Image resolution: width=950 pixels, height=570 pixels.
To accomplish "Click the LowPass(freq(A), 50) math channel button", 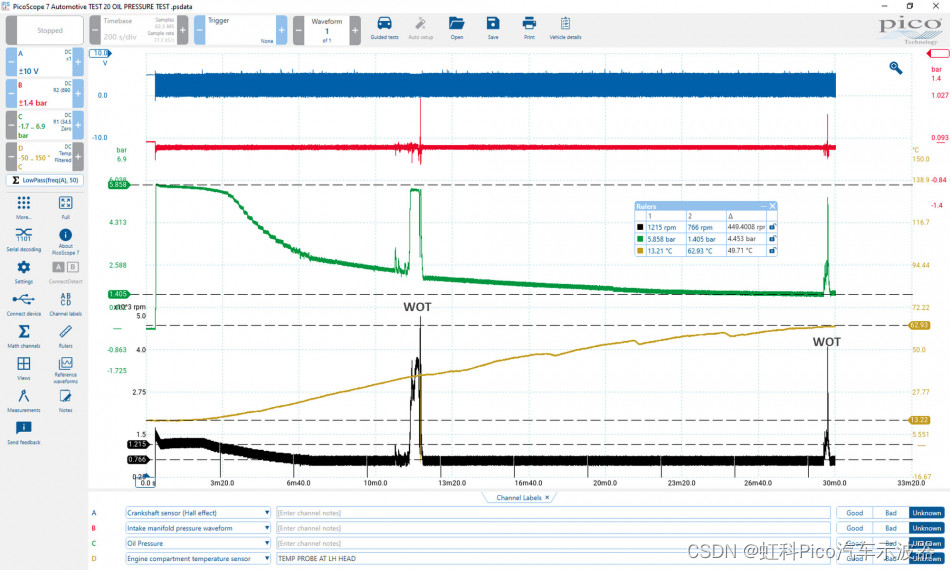I will pyautogui.click(x=45, y=181).
